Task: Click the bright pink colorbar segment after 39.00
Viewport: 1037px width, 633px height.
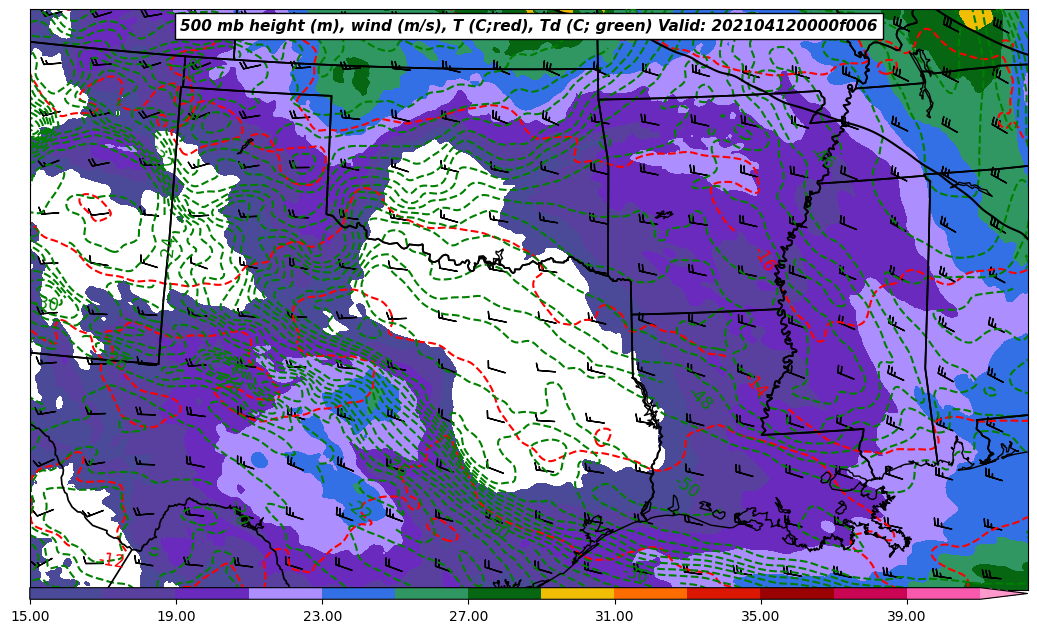Action: 942,593
